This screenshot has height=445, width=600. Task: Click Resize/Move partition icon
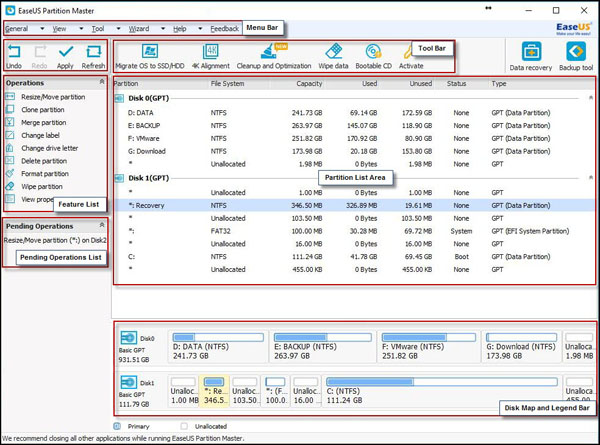[10, 96]
